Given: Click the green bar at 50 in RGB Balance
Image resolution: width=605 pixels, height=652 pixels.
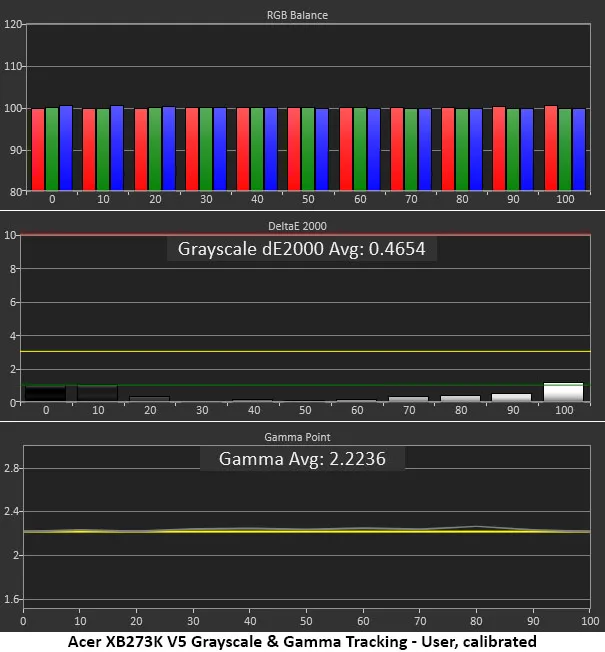Looking at the screenshot, I should [x=308, y=148].
